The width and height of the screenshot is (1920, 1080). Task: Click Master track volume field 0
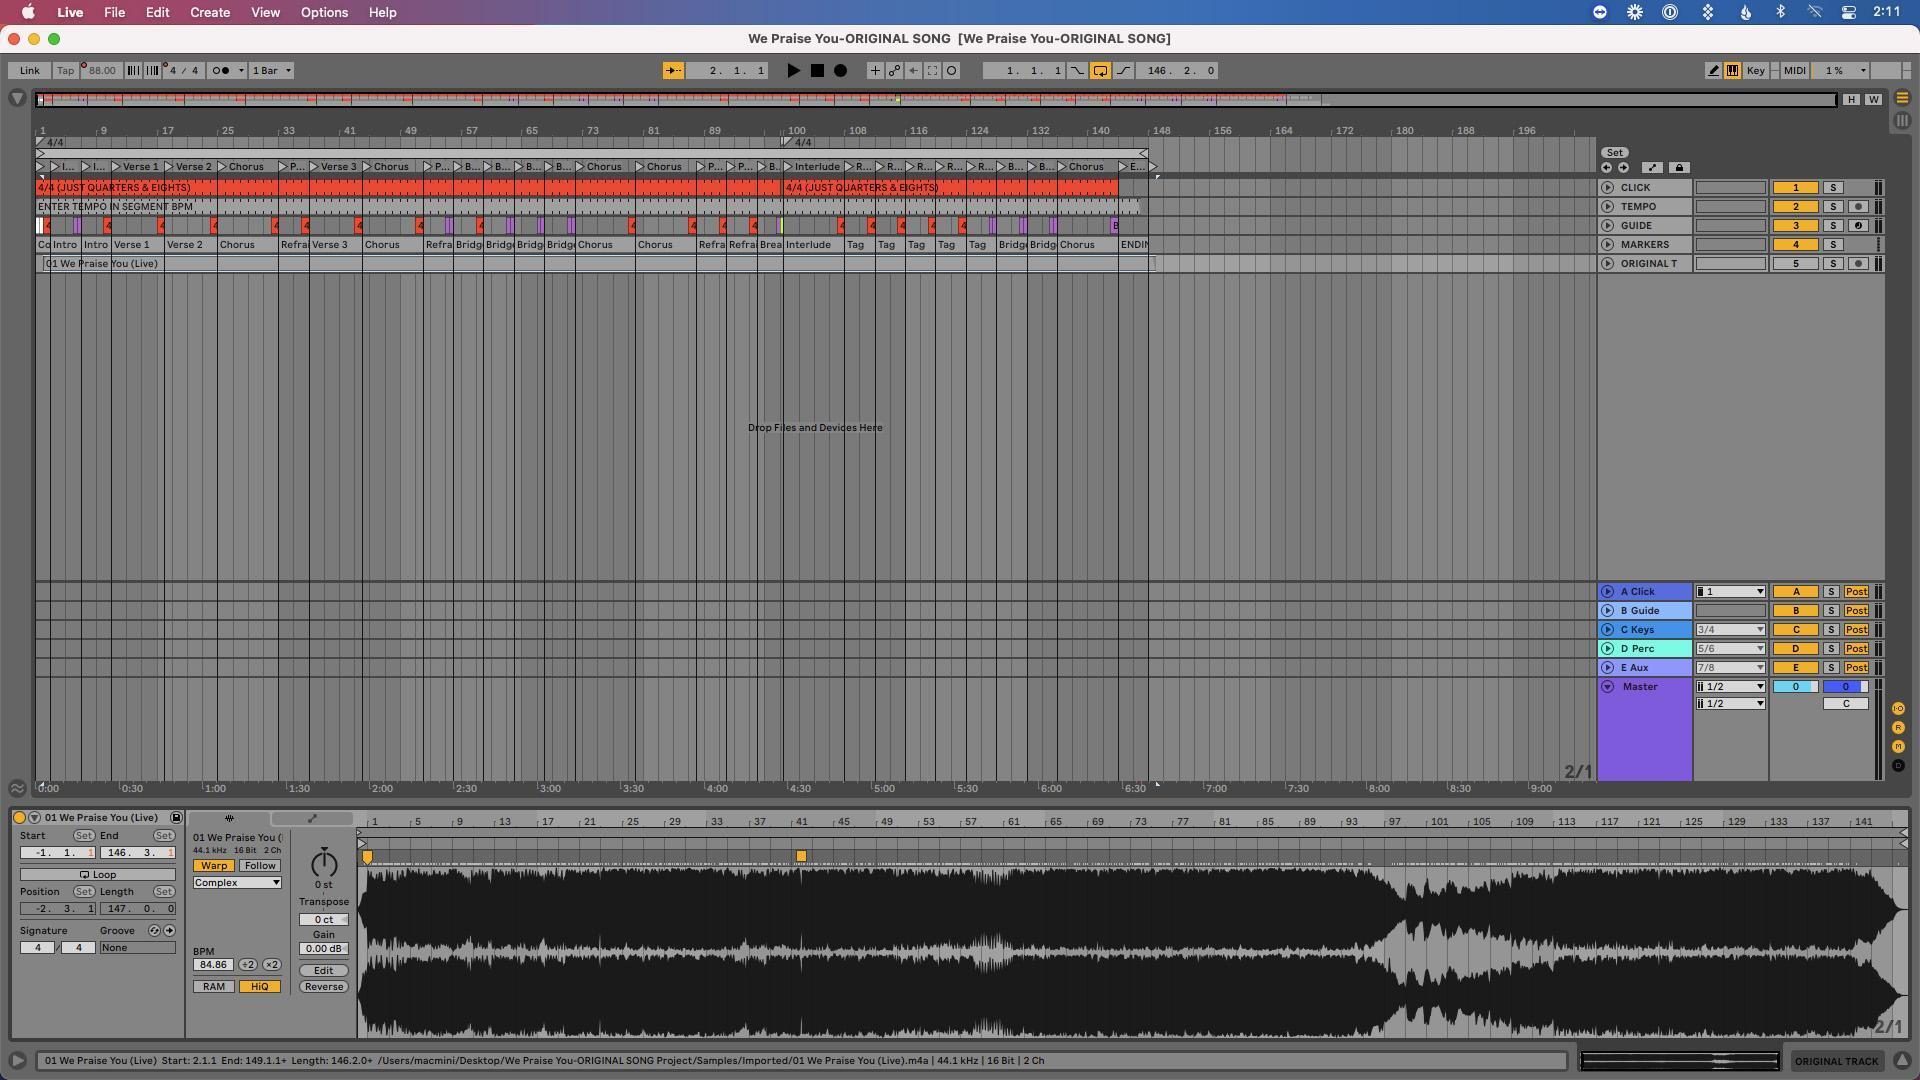tap(1795, 687)
